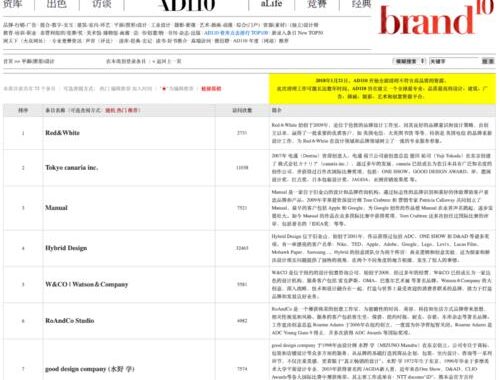500x380 pixels.
Task: Click the visit count in W&CO row
Action: point(242,284)
